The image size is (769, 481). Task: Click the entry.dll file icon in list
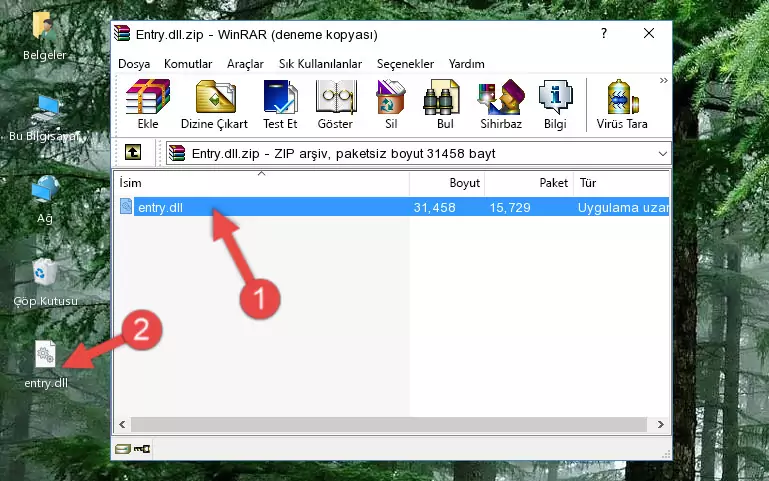point(126,206)
